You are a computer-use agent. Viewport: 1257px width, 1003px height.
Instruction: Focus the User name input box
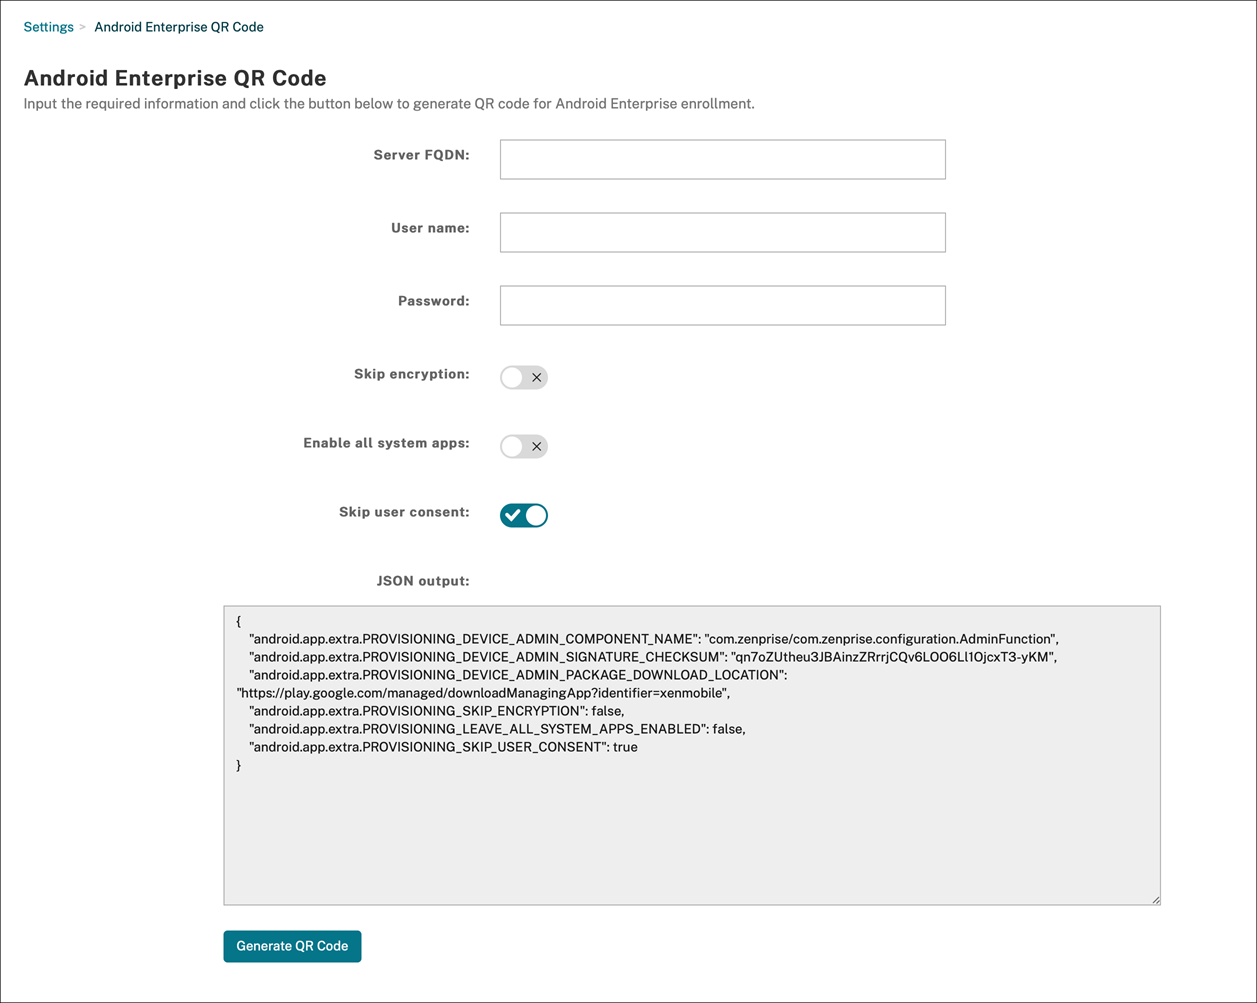(x=722, y=232)
